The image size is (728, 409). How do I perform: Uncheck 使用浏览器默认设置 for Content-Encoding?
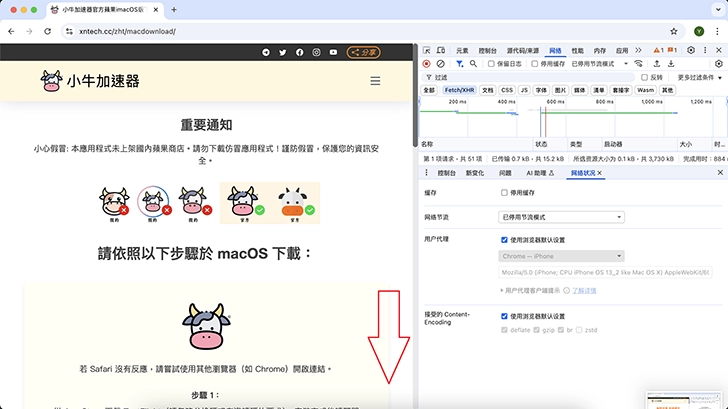pyautogui.click(x=504, y=316)
